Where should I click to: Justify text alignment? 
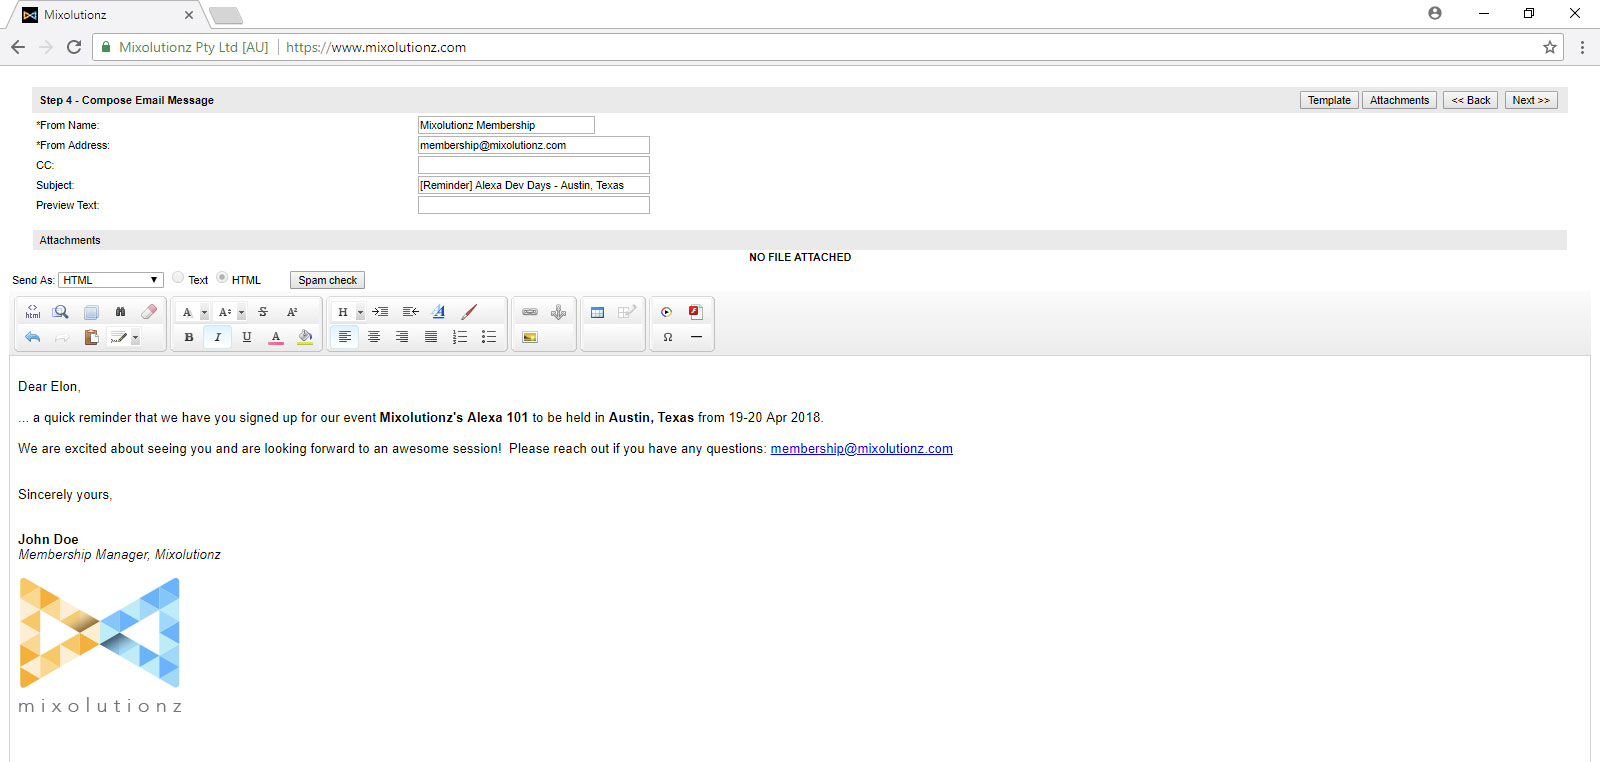pos(431,337)
